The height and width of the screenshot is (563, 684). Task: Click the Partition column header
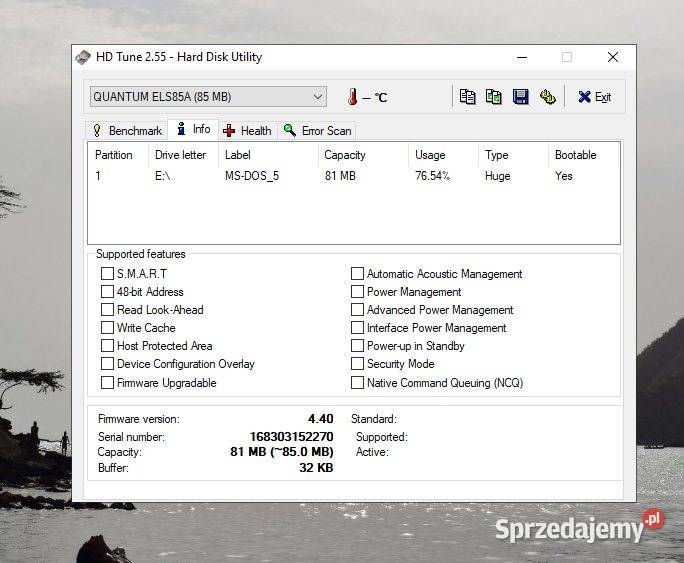[x=118, y=155]
